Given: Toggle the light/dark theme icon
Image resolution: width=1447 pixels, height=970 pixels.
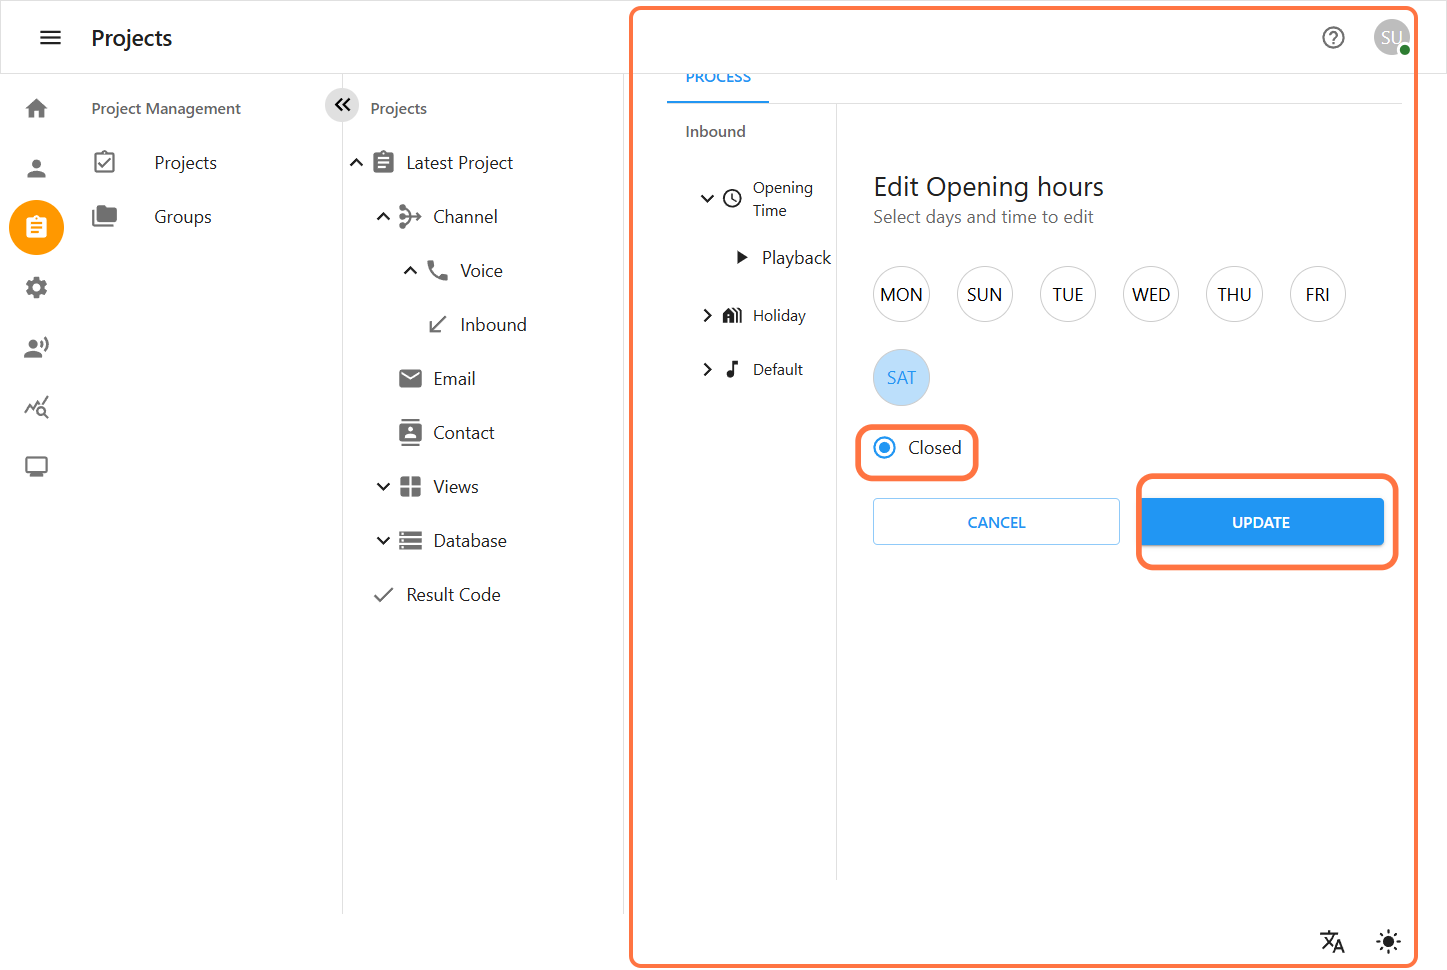Looking at the screenshot, I should pyautogui.click(x=1388, y=941).
